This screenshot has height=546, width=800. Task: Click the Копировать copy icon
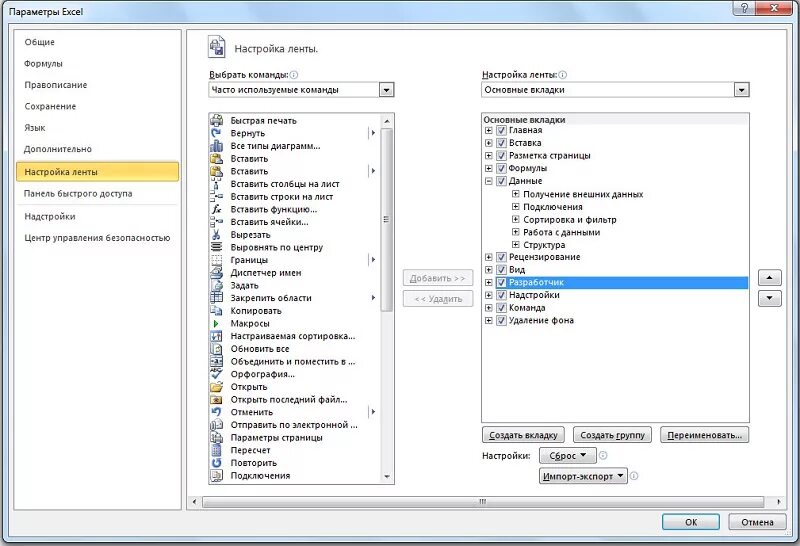(216, 311)
